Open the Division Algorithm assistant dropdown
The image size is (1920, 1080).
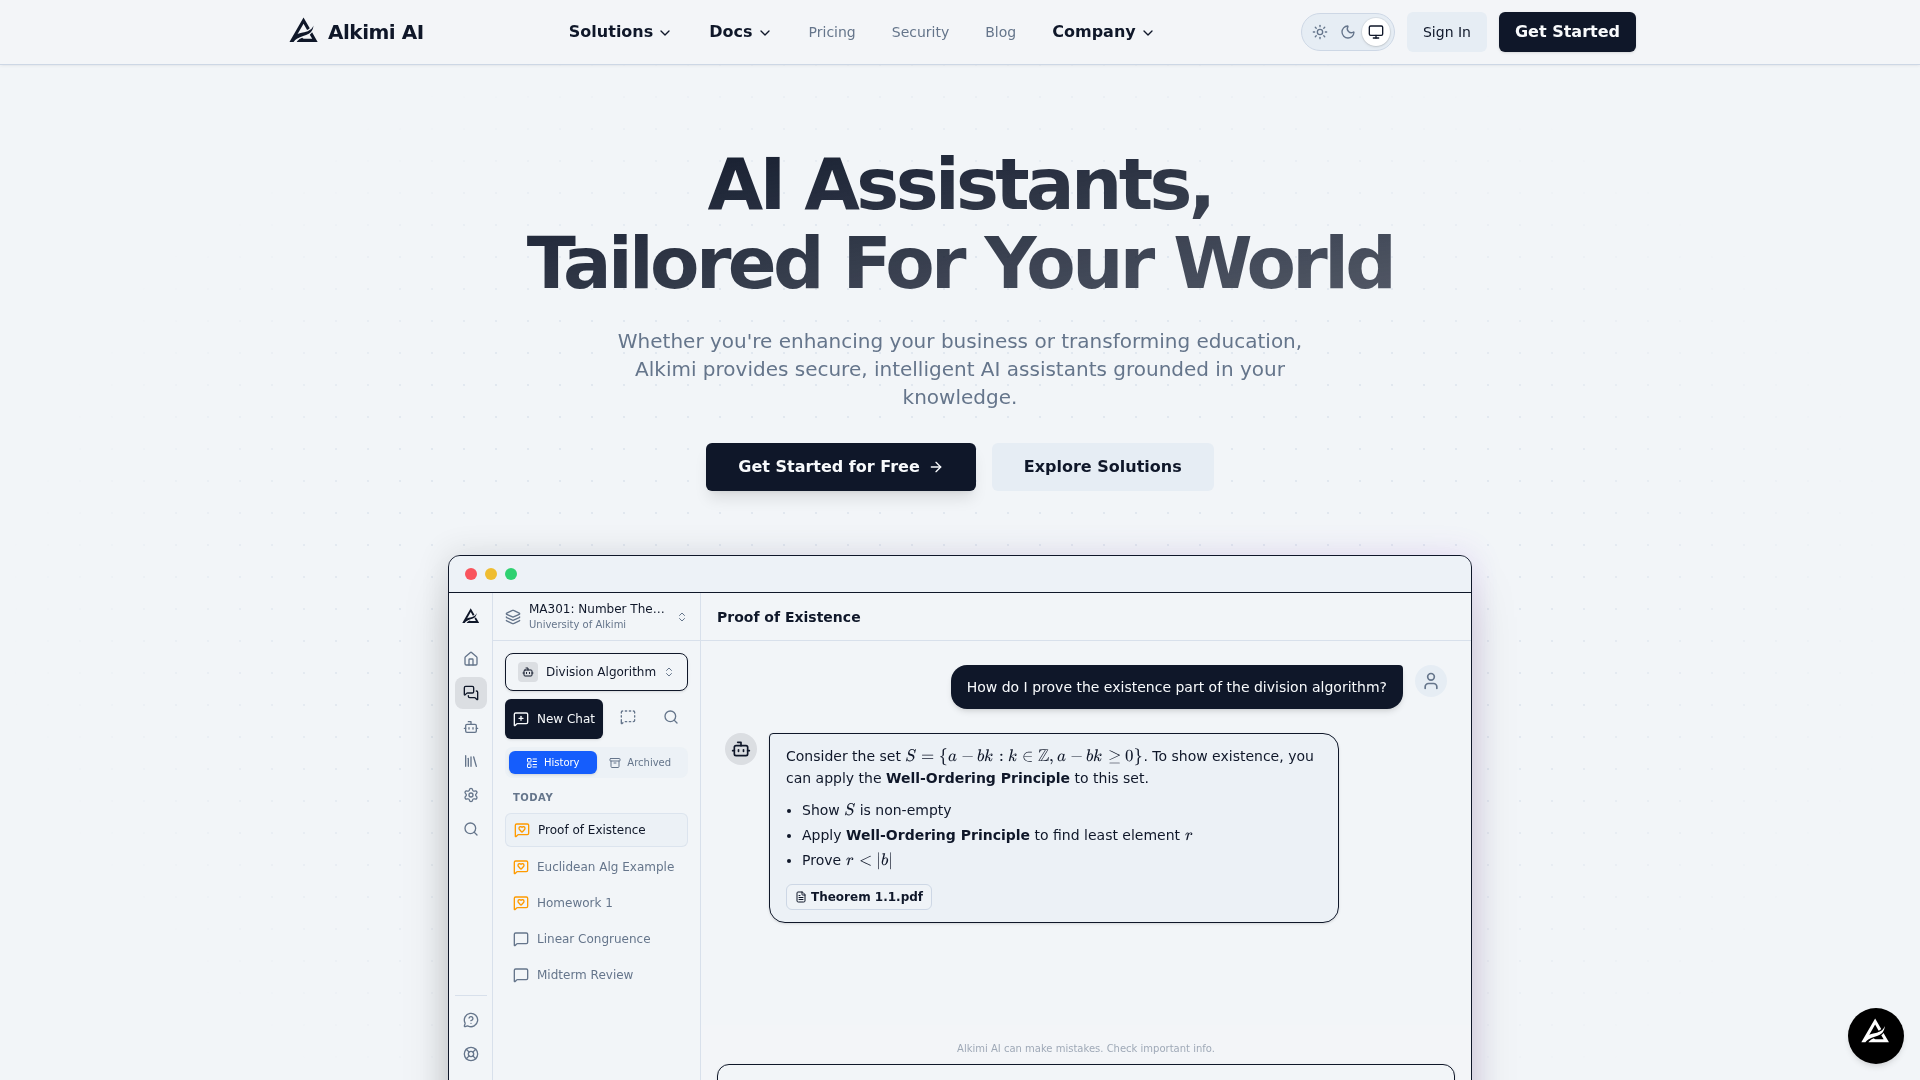(596, 672)
